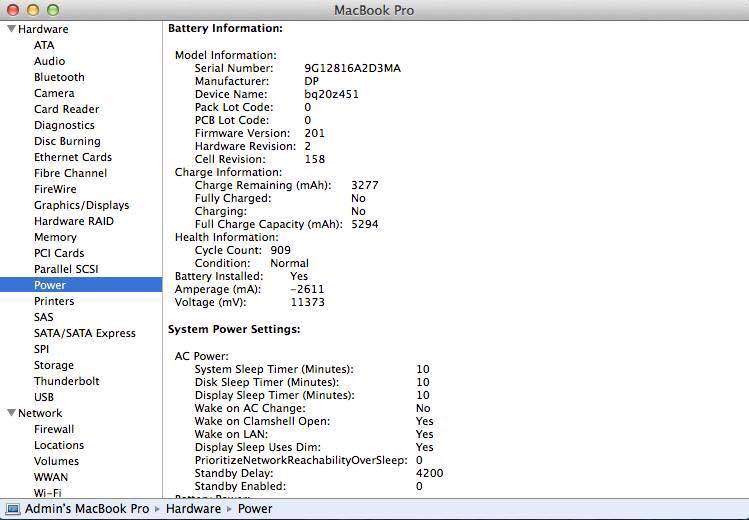Viewport: 749px width, 520px height.
Task: Collapse the Network disclosure triangle
Action: (x=11, y=413)
